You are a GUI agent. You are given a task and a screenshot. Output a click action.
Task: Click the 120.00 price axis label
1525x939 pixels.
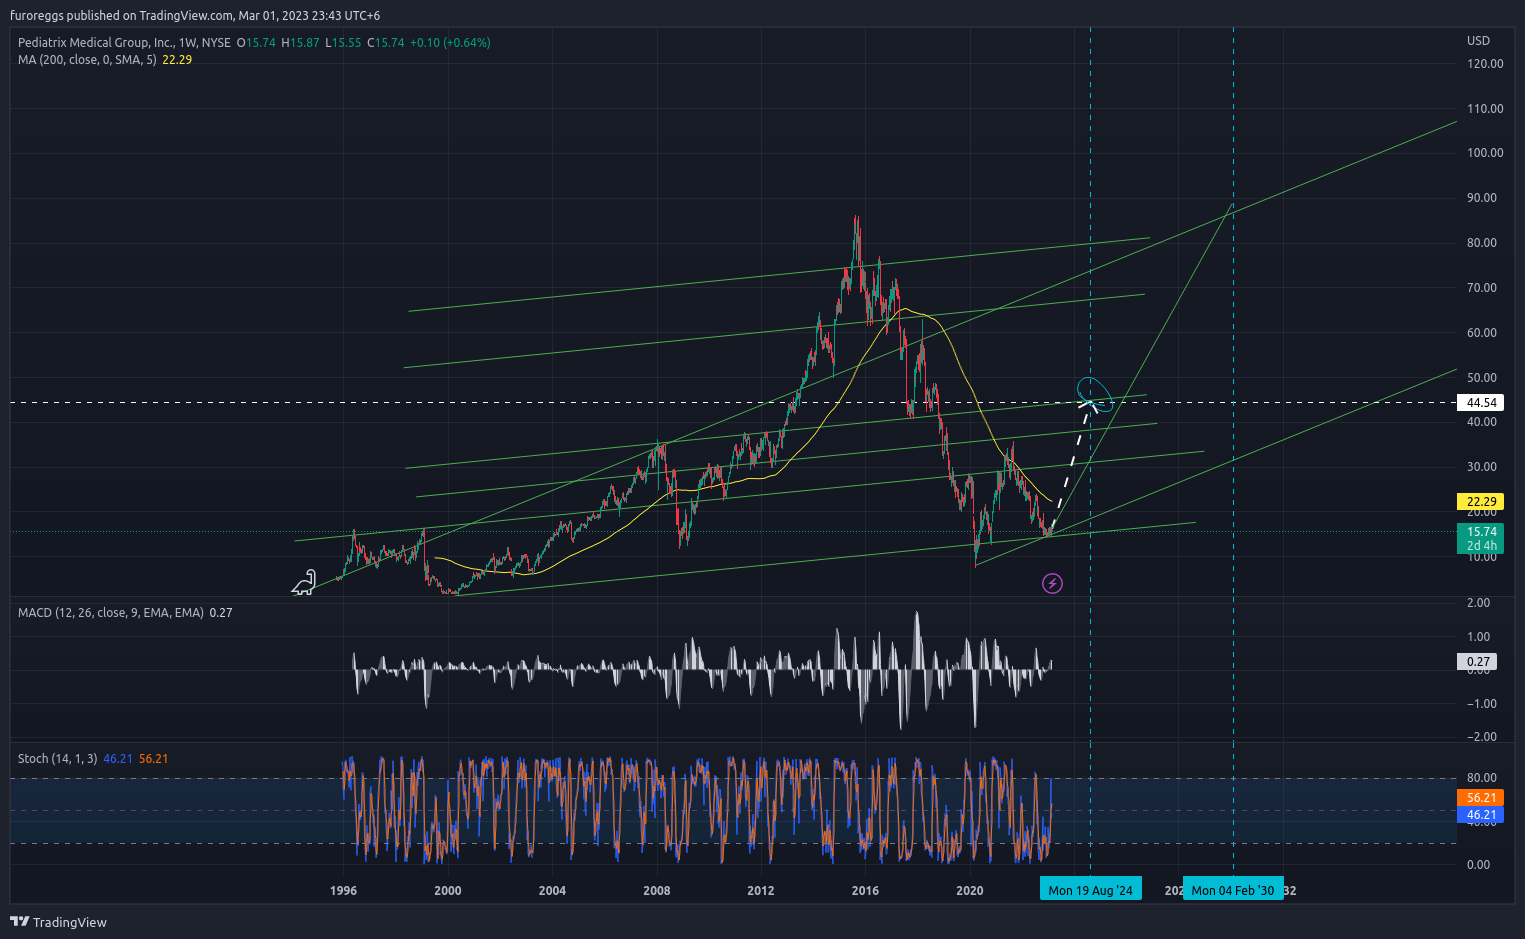click(x=1485, y=64)
